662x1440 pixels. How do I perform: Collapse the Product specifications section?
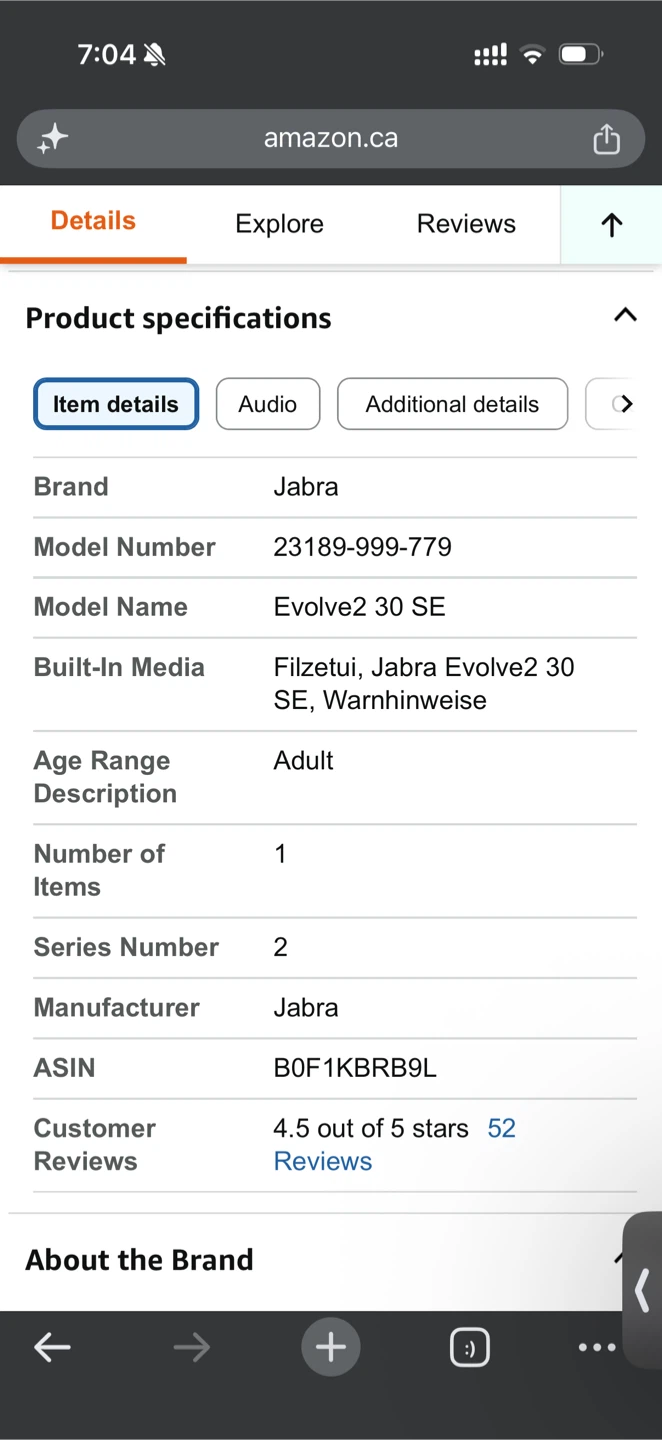tap(625, 316)
